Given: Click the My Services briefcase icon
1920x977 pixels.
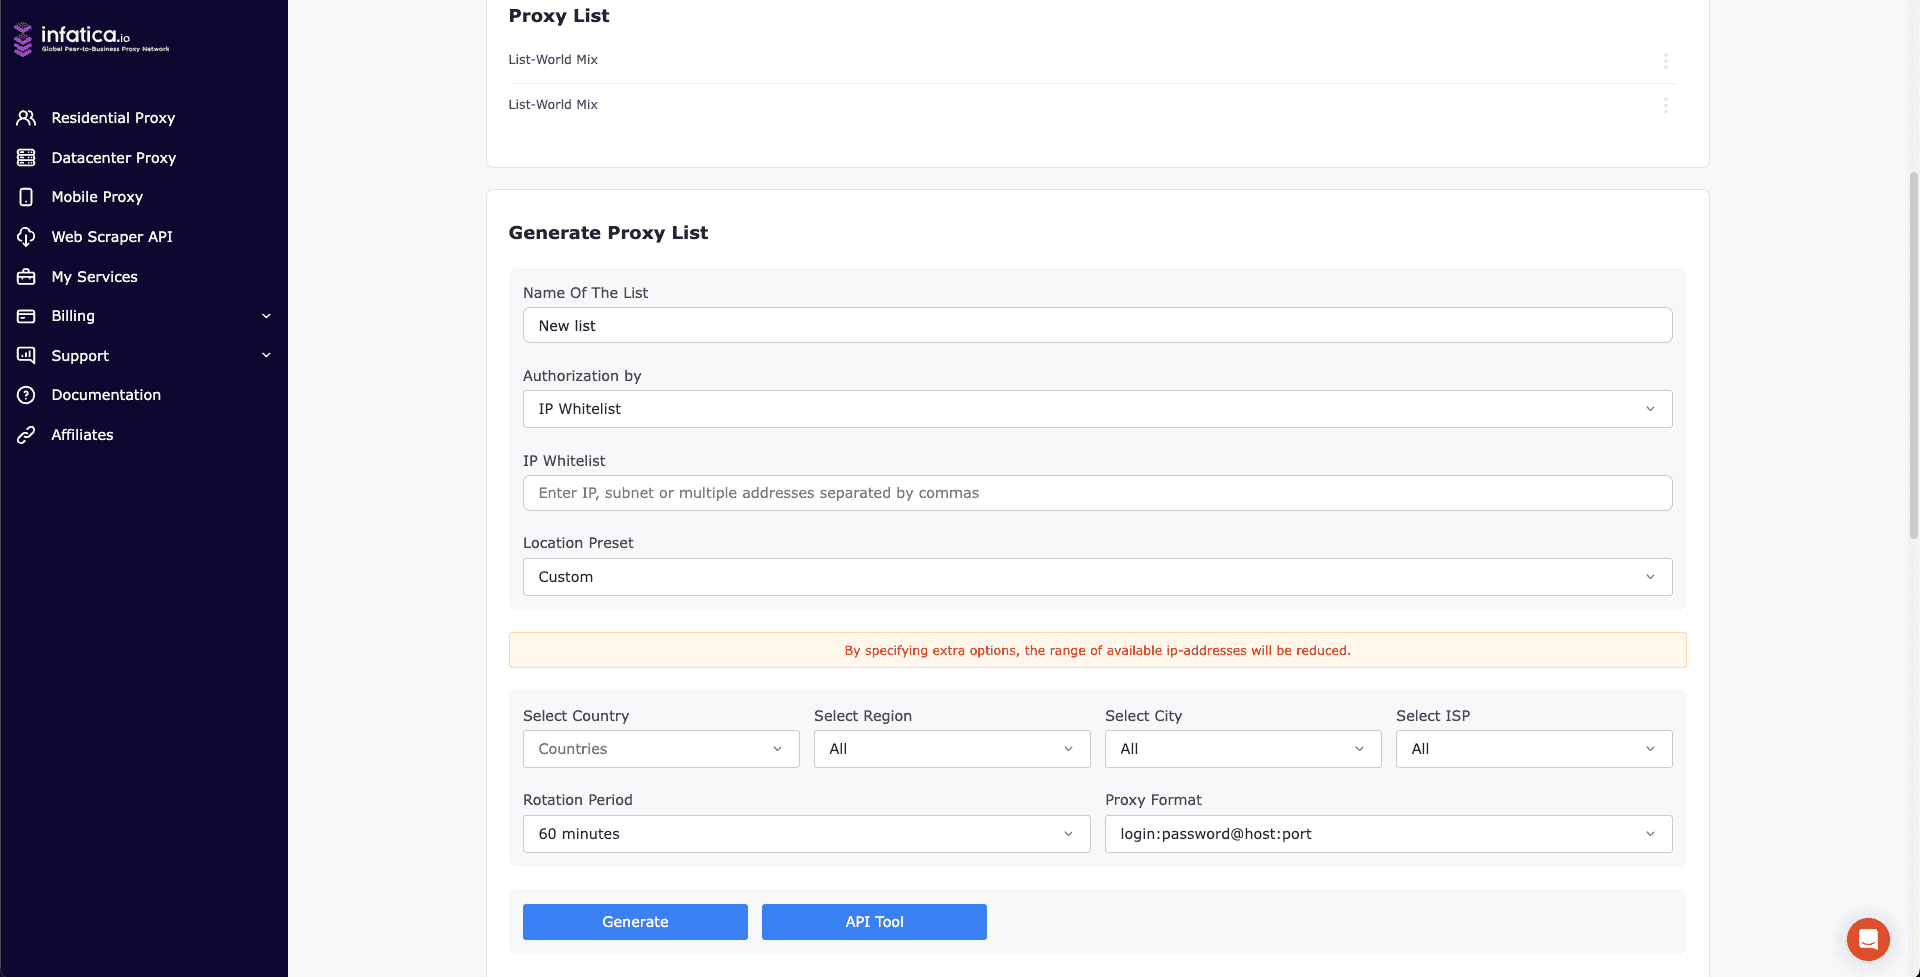Looking at the screenshot, I should click(26, 277).
